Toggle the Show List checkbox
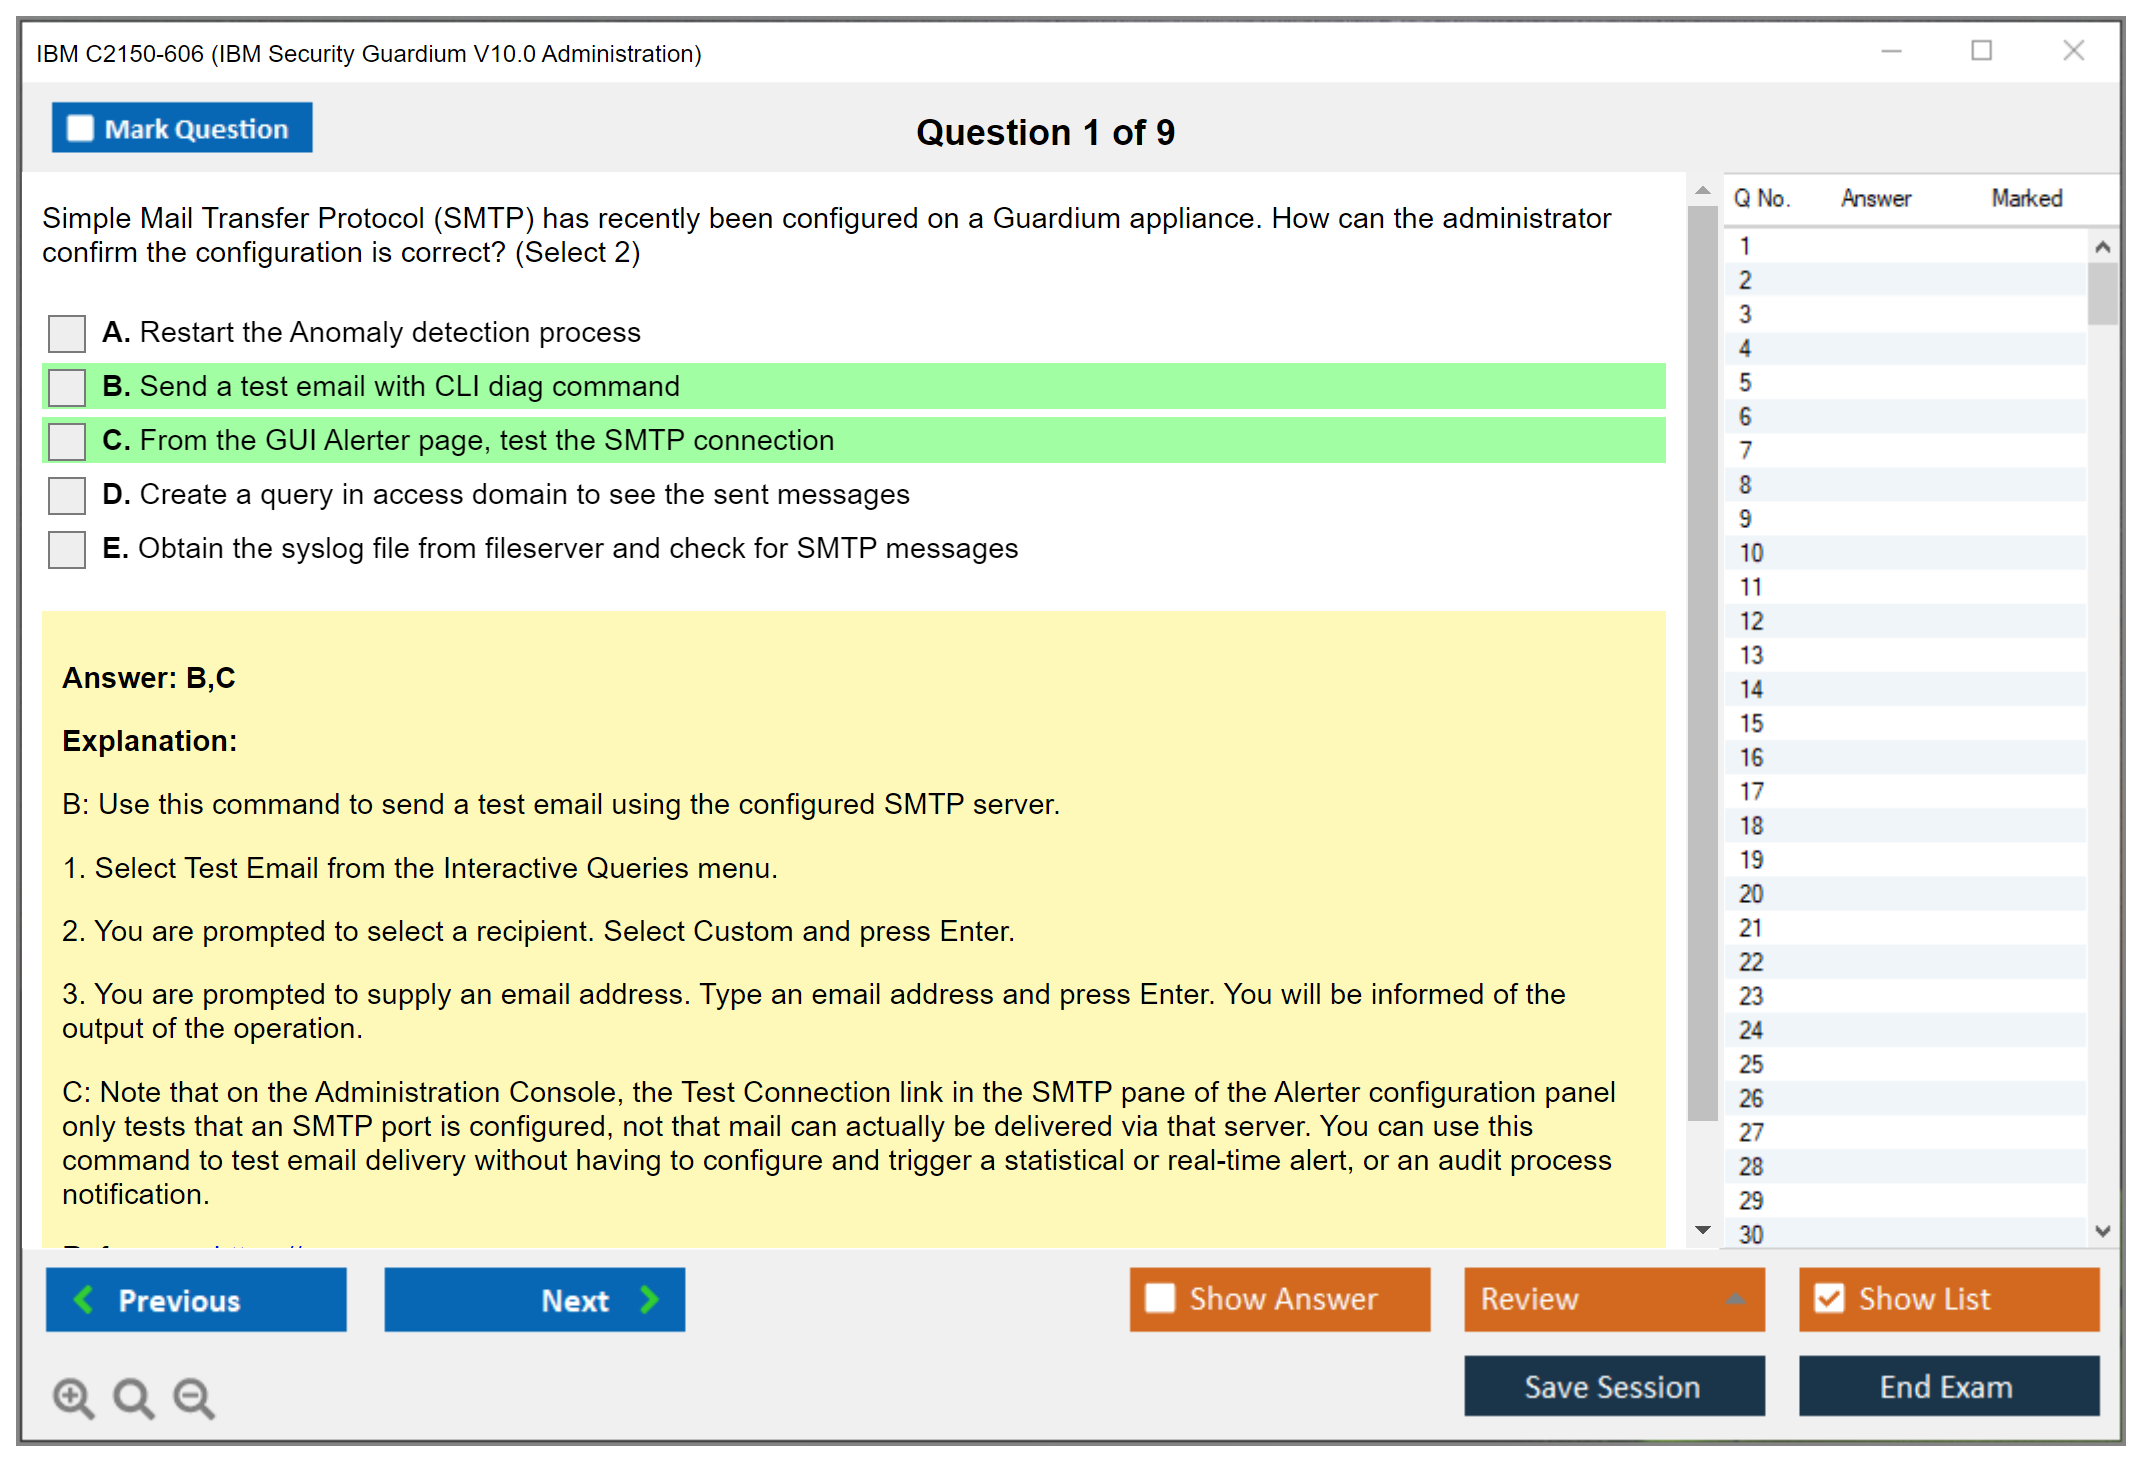This screenshot has height=1470, width=2150. (1829, 1298)
